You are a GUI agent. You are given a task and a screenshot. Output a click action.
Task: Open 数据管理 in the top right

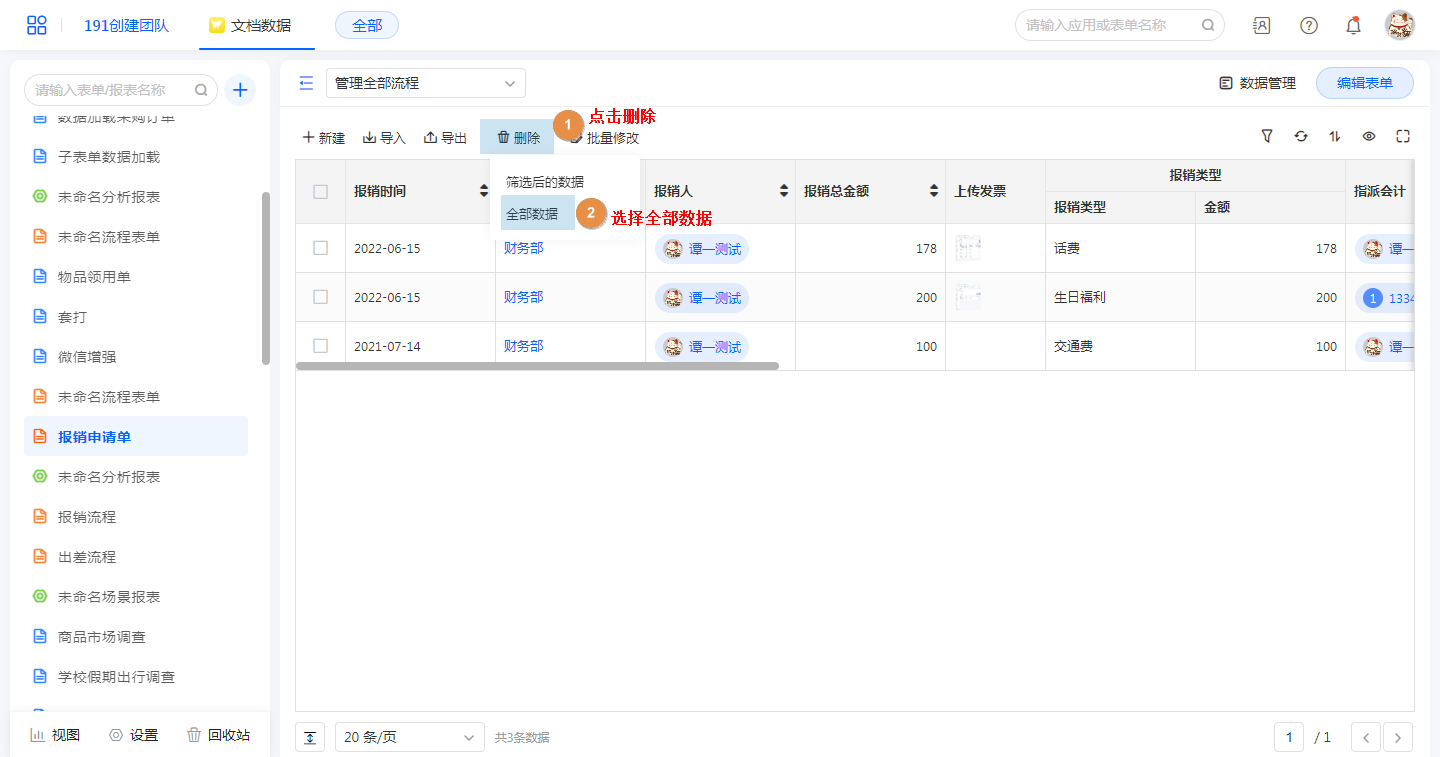[x=1257, y=83]
